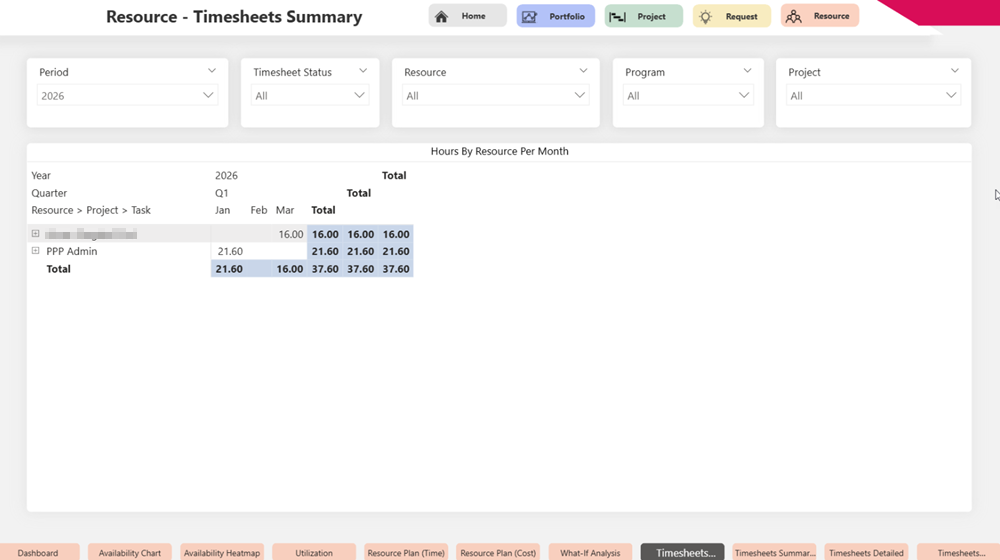The height and width of the screenshot is (560, 1000).
Task: Expand the PPP Admin row
Action: 36,251
